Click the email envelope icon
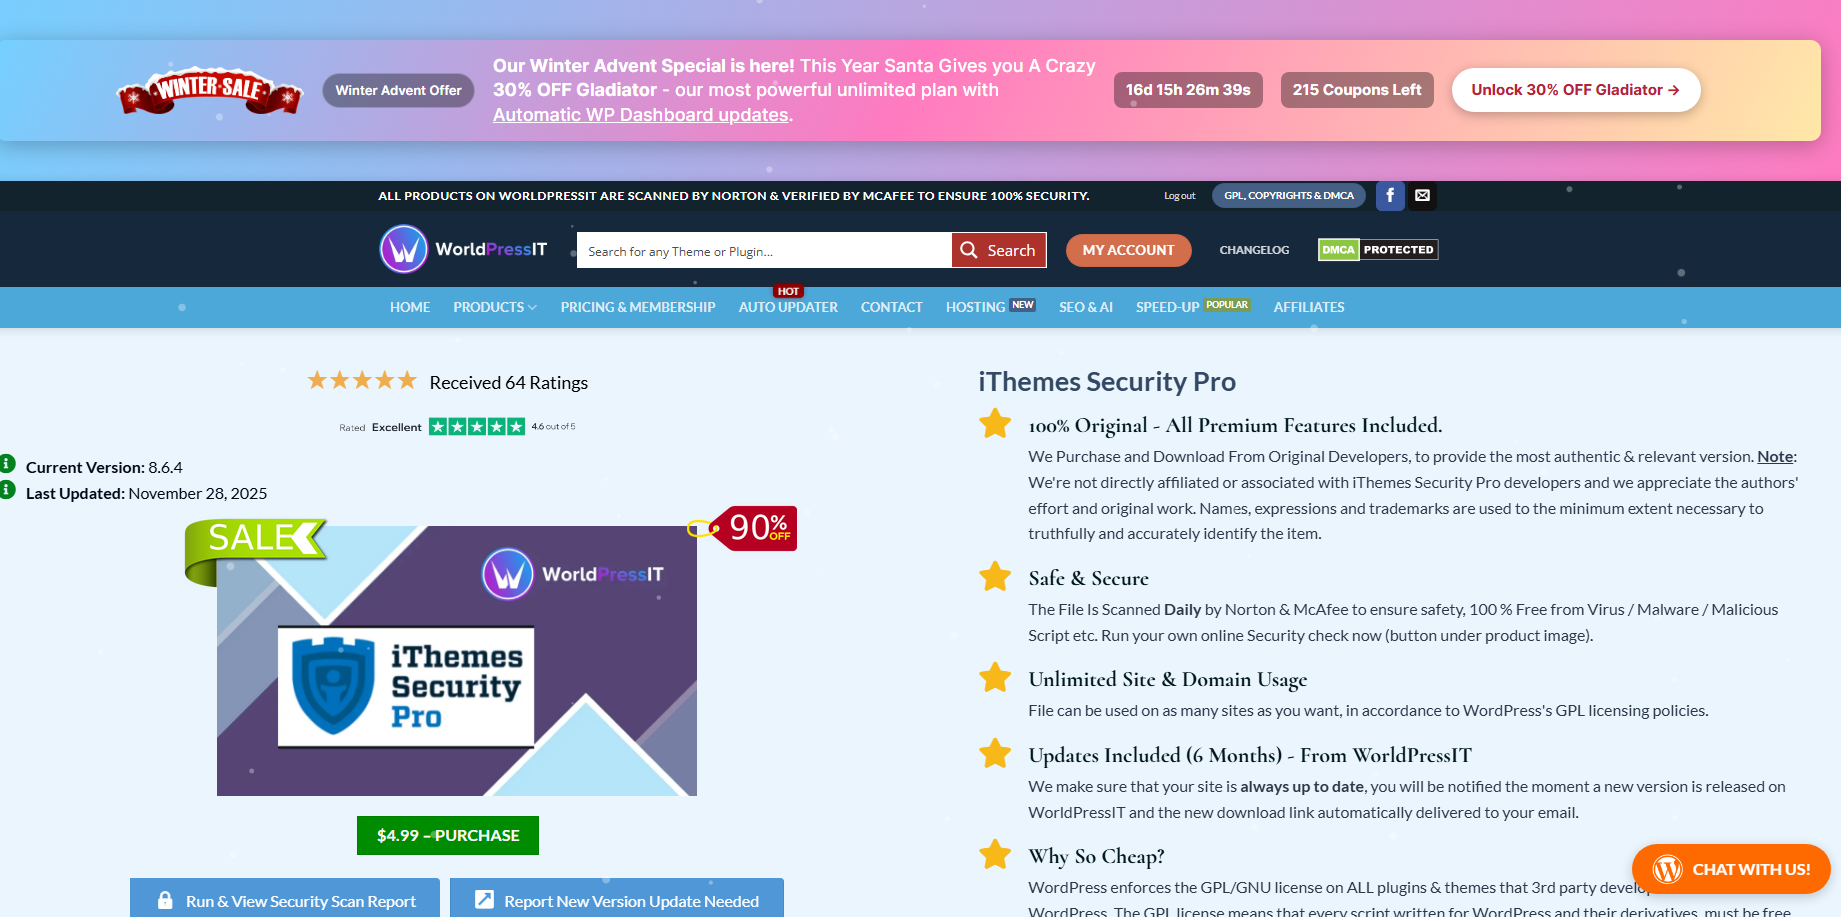 coord(1422,196)
